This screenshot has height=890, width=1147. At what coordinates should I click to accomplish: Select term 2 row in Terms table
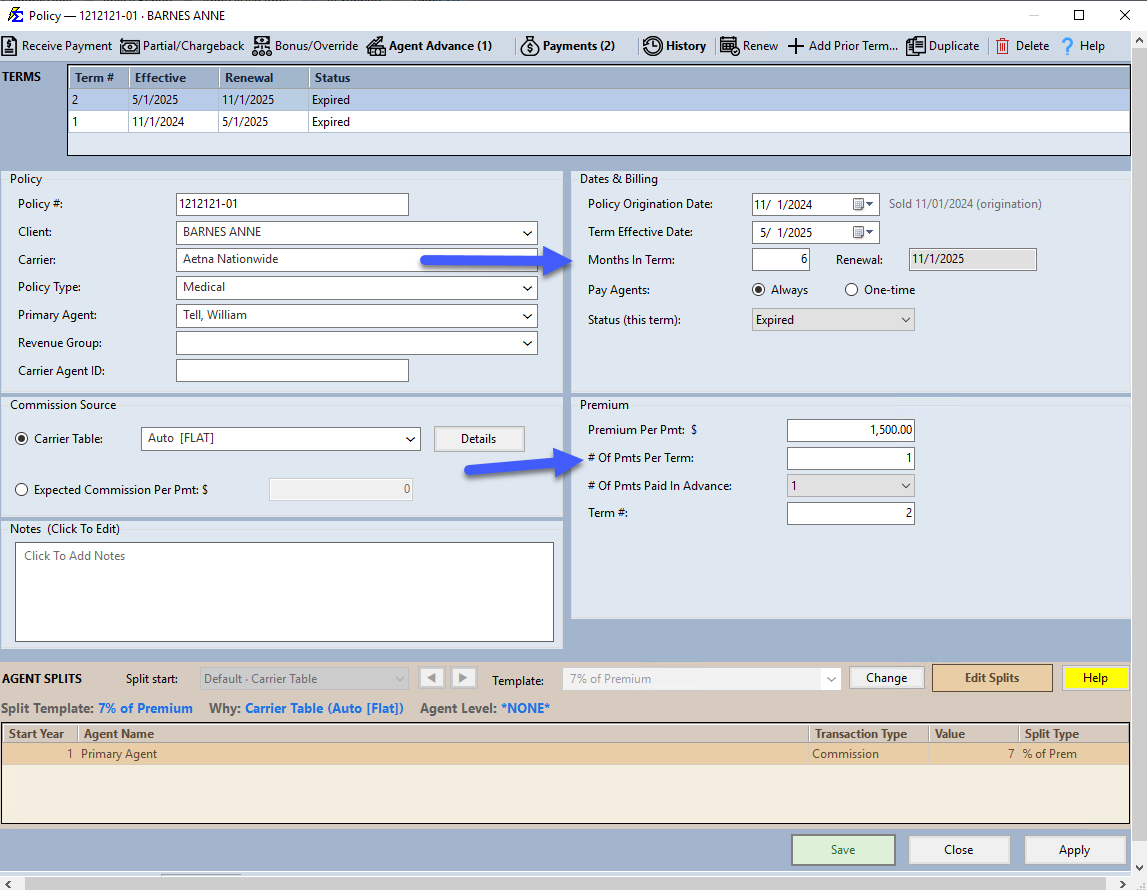[599, 100]
